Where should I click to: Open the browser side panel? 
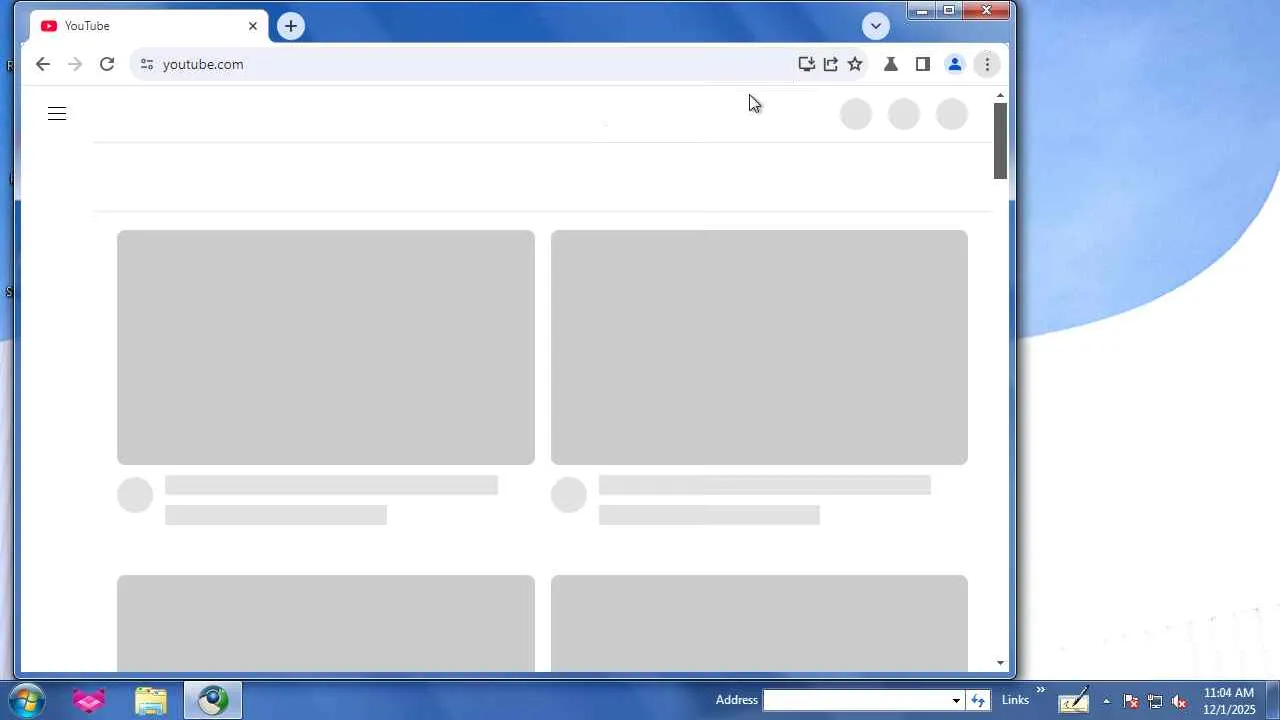point(923,64)
